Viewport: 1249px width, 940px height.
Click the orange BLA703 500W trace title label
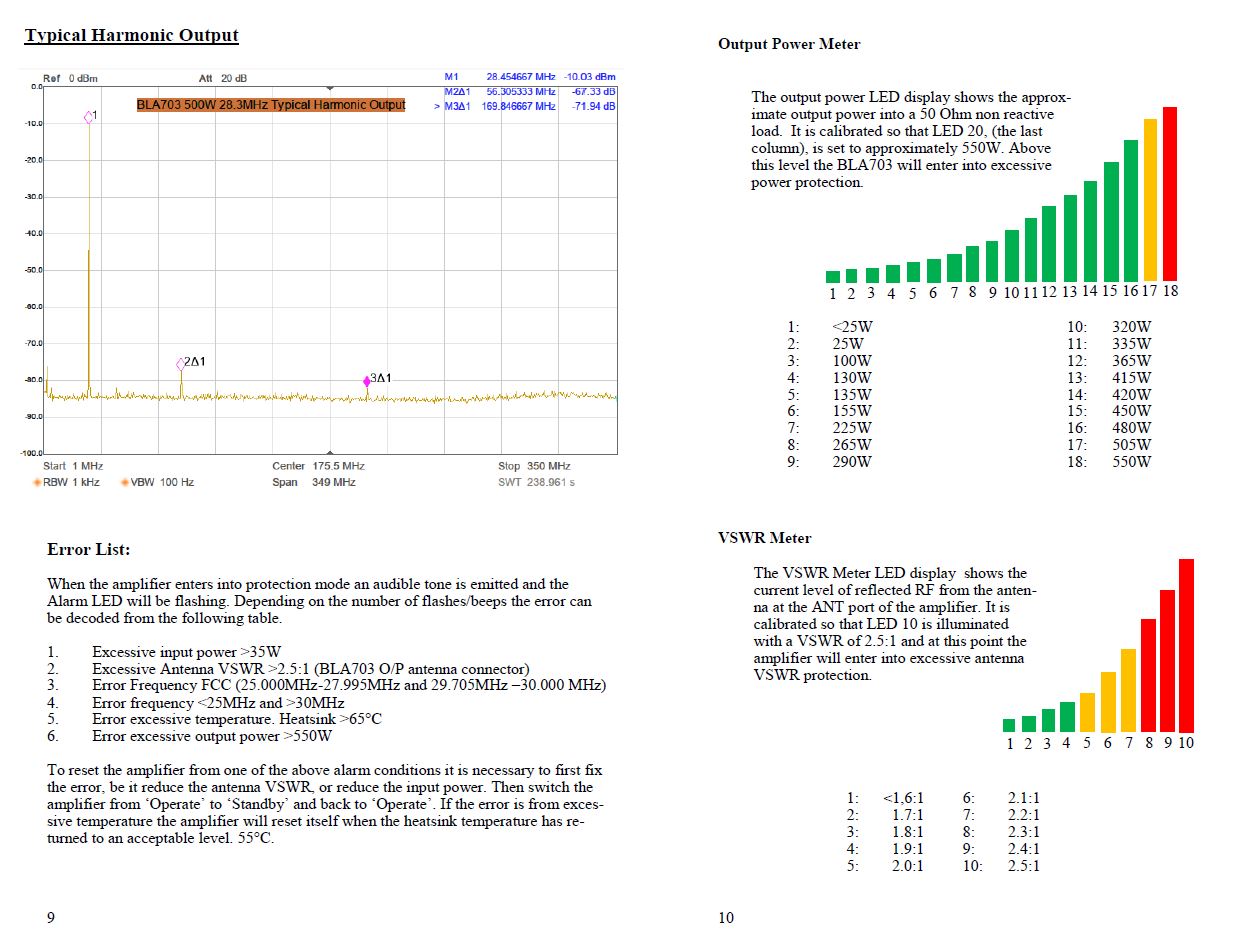[x=270, y=105]
